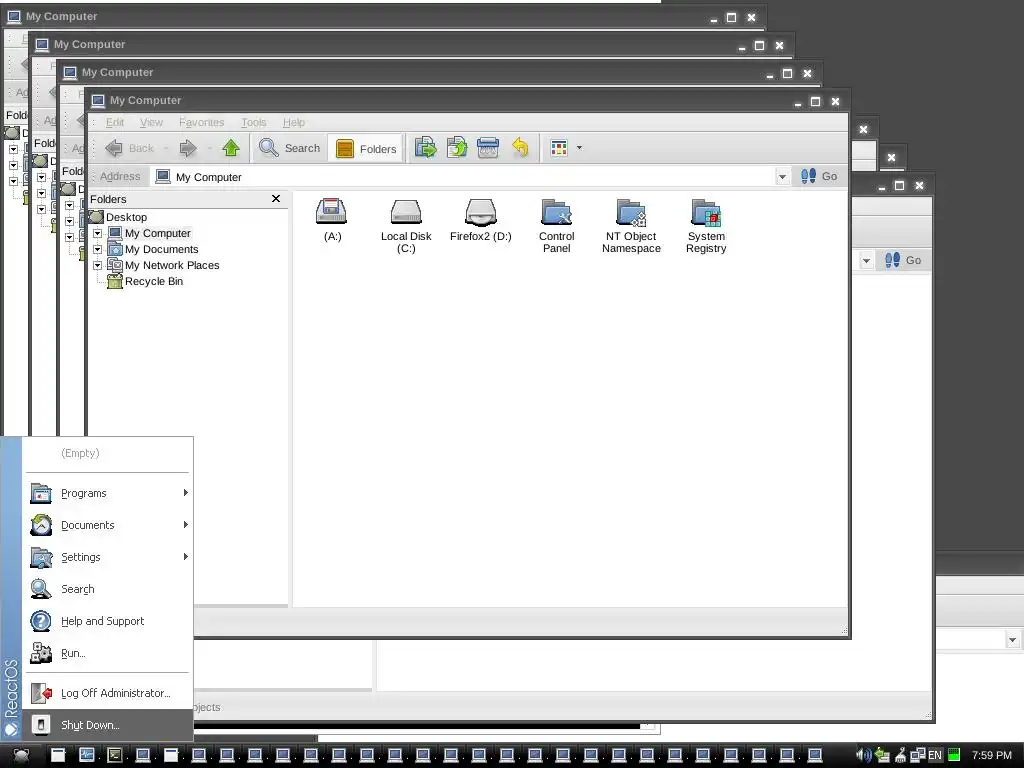Select My Network Places tree item
This screenshot has width=1024, height=768.
click(172, 265)
